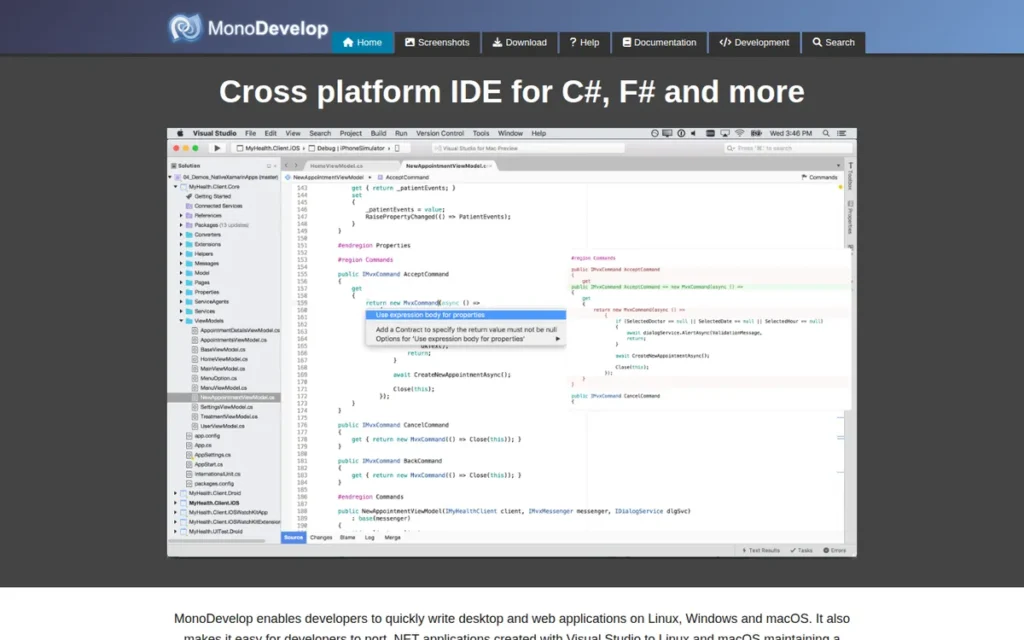Viewport: 1024px width, 640px height.
Task: Open the Documentation page
Action: coord(659,42)
